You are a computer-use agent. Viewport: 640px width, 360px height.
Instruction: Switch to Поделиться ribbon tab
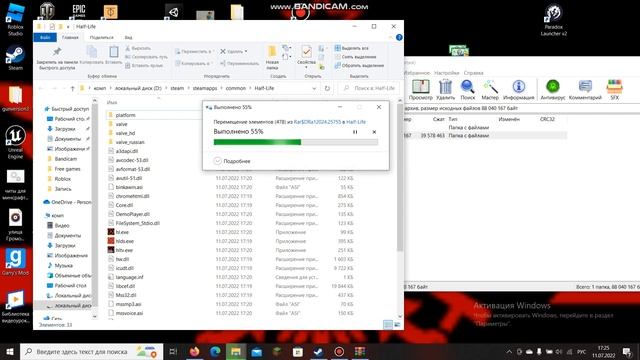(x=101, y=38)
